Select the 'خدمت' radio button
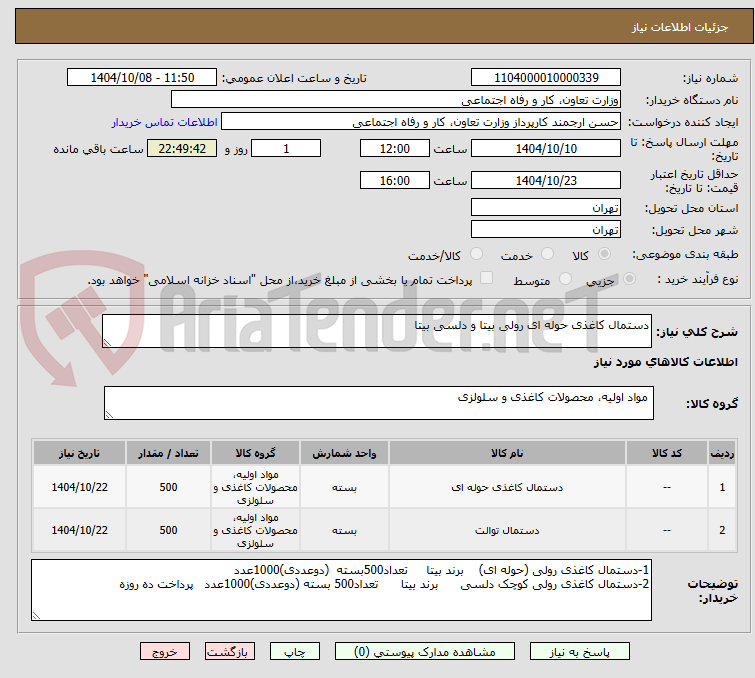This screenshot has width=755, height=678. 547,254
